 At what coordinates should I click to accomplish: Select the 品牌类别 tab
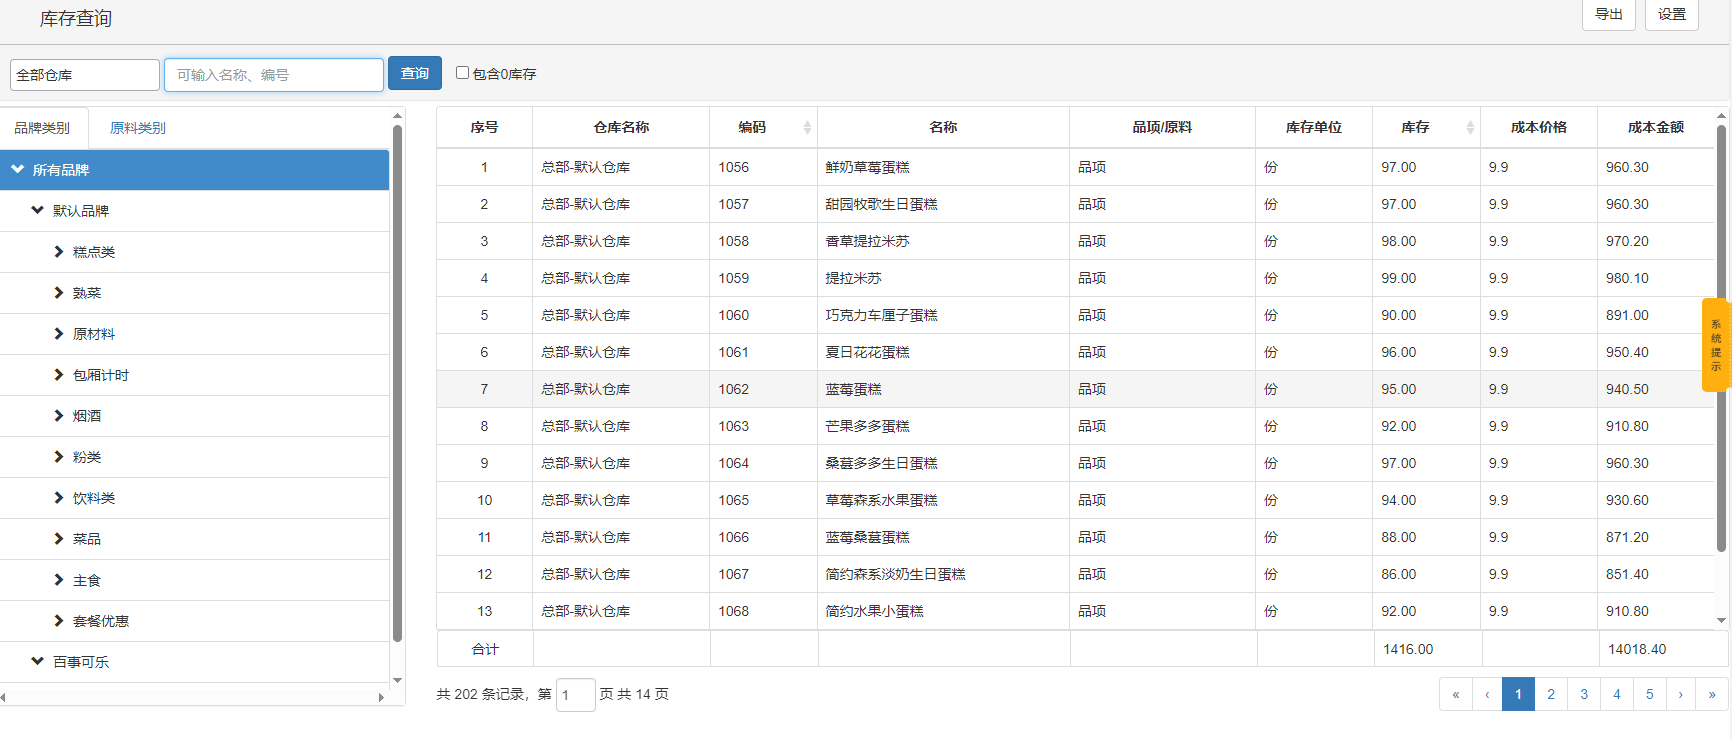point(42,128)
